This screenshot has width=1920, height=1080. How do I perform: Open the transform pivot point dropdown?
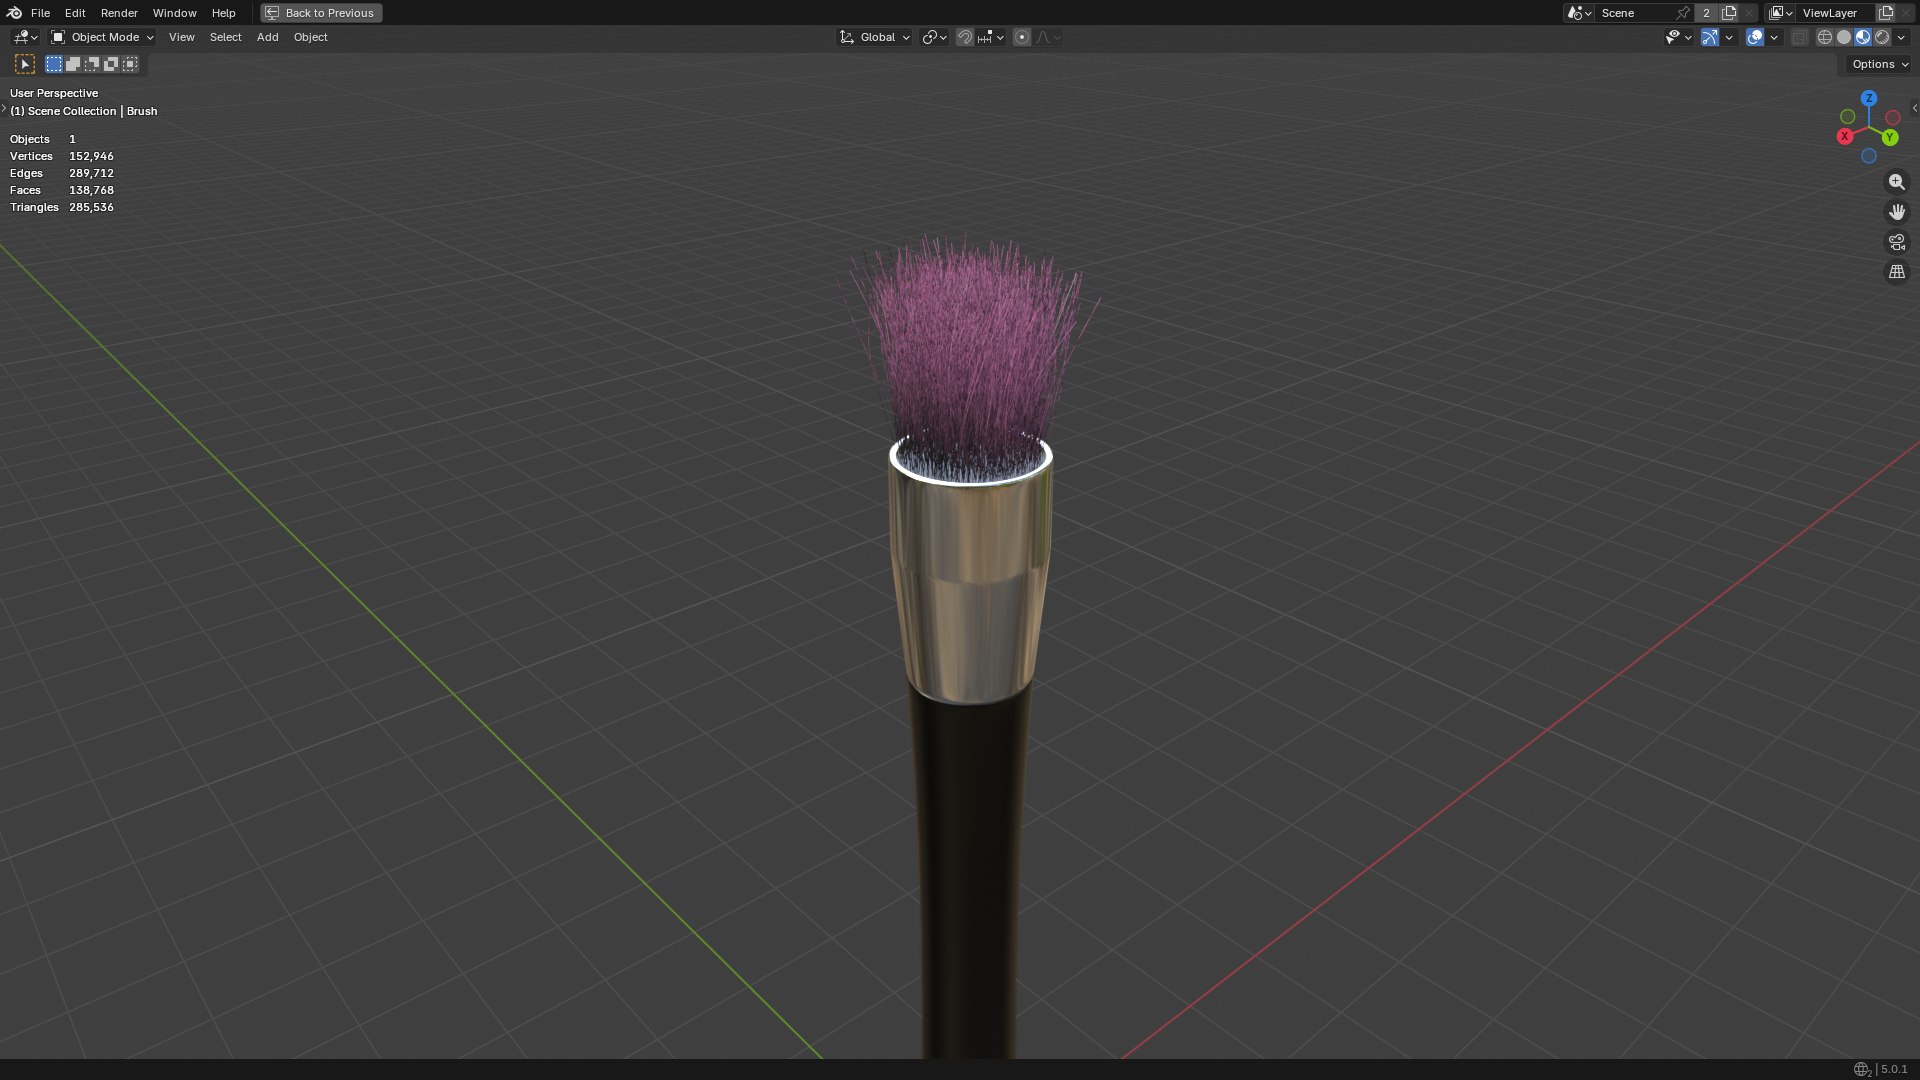[934, 37]
